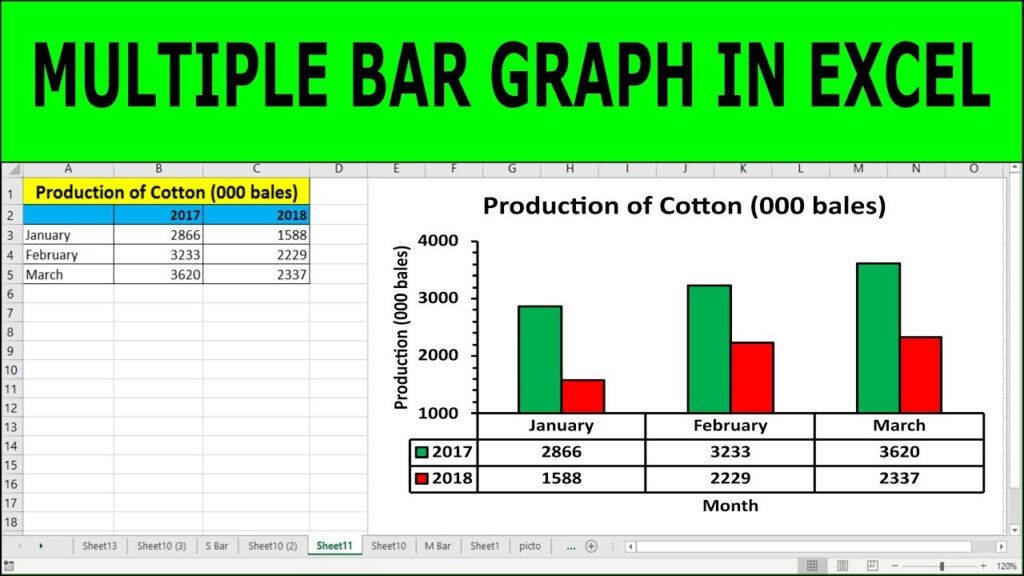Click the Month horizontal axis title
The image size is (1024, 576).
coord(730,505)
